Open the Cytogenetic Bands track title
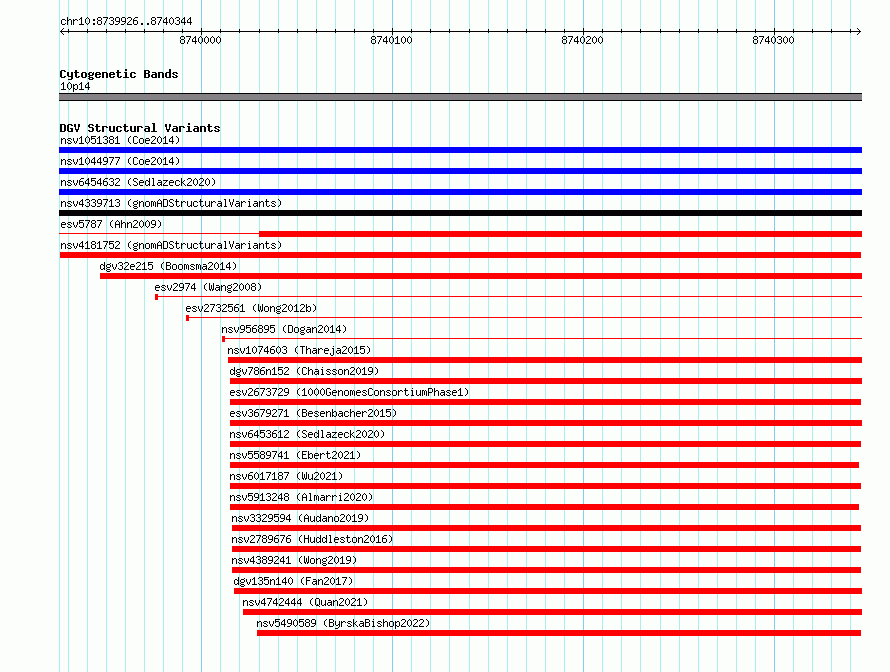Screen dimensions: 890x672 point(119,74)
